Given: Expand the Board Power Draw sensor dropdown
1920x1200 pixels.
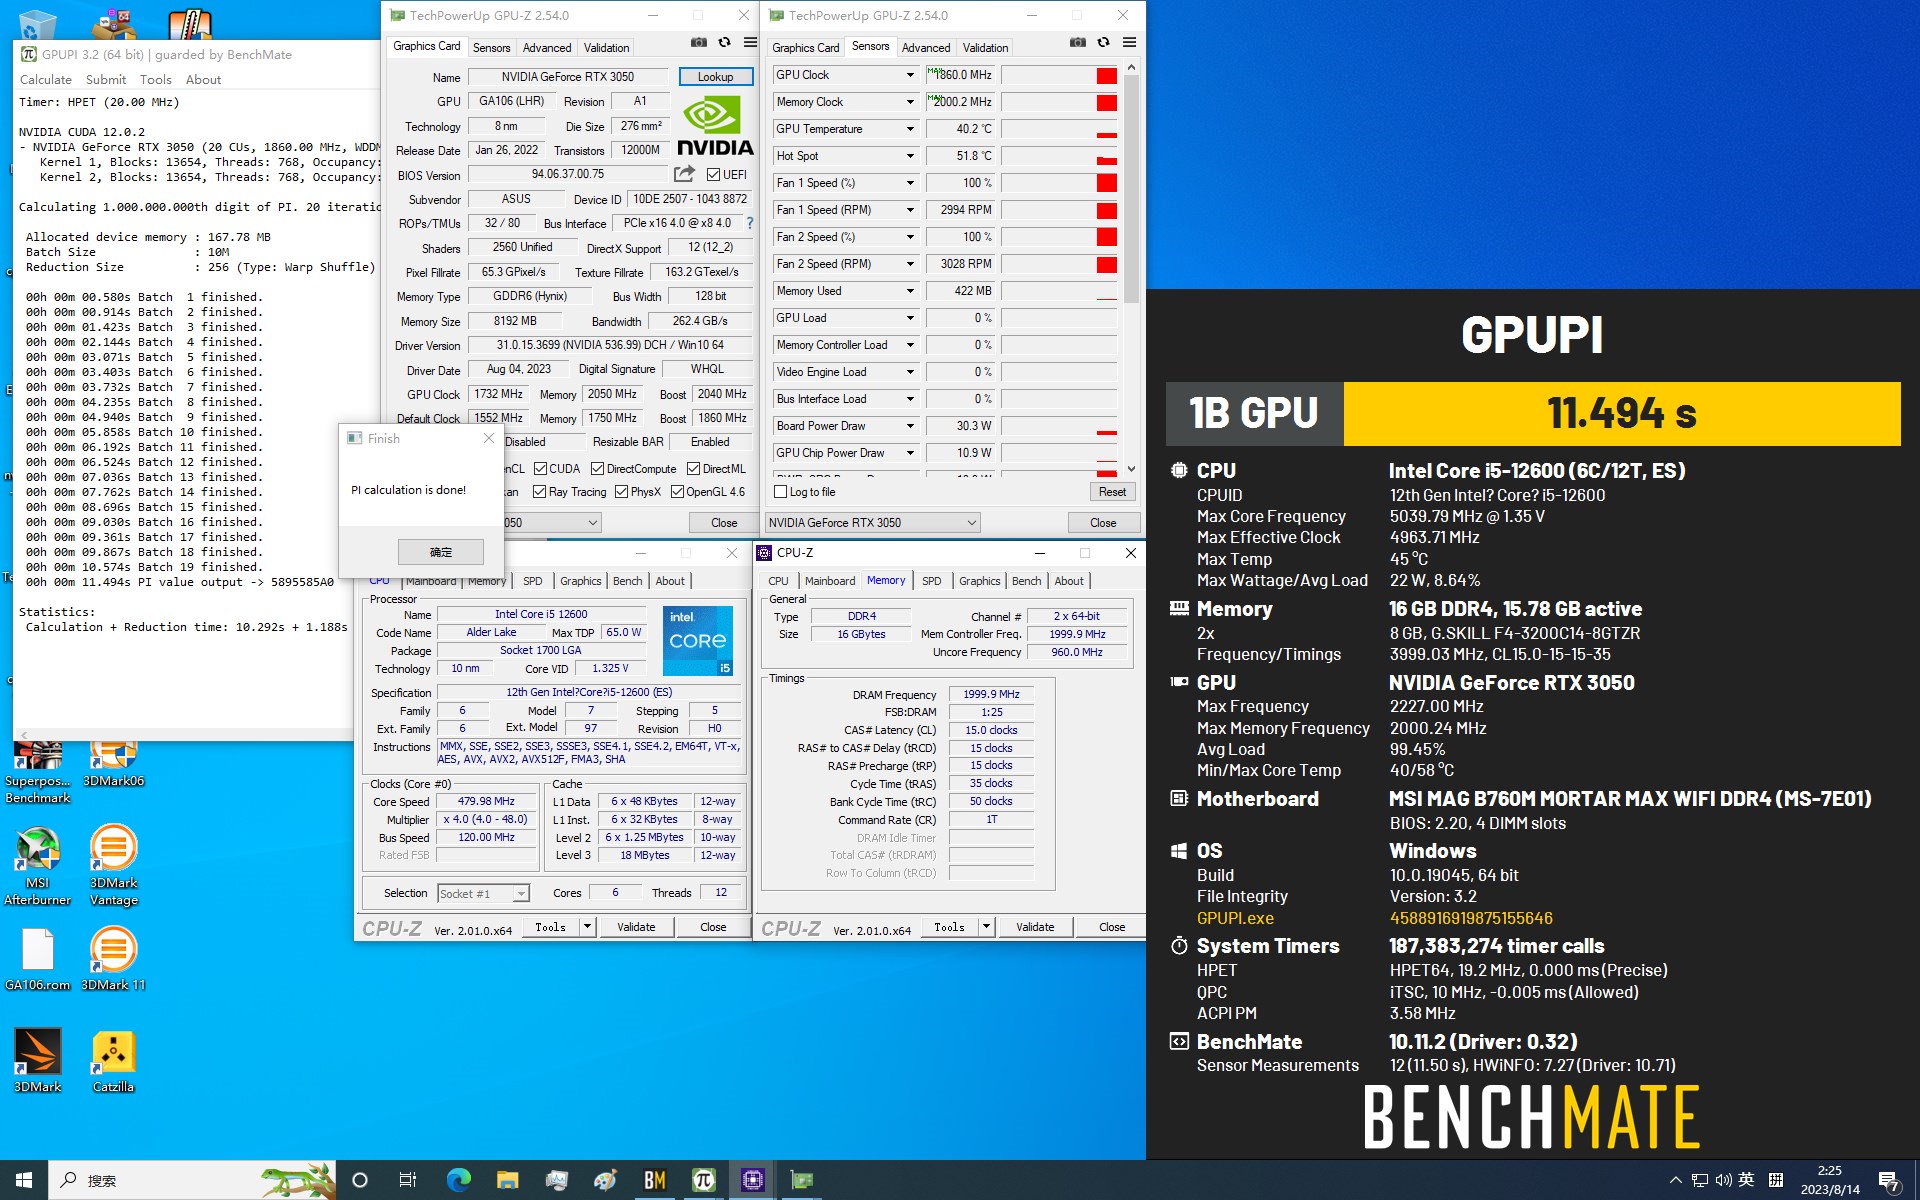Looking at the screenshot, I should (x=910, y=426).
